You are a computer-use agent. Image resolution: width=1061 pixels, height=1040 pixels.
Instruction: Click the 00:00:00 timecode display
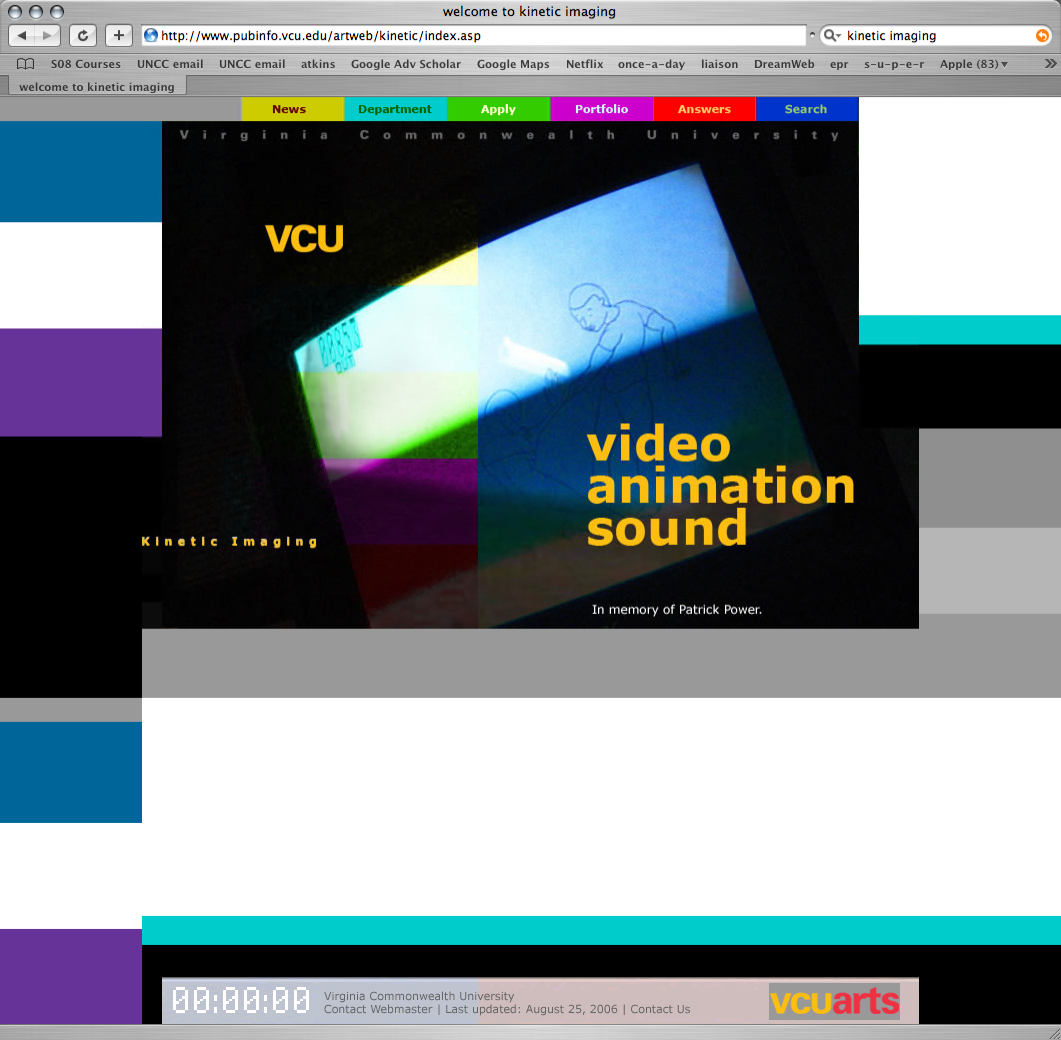(x=241, y=1000)
